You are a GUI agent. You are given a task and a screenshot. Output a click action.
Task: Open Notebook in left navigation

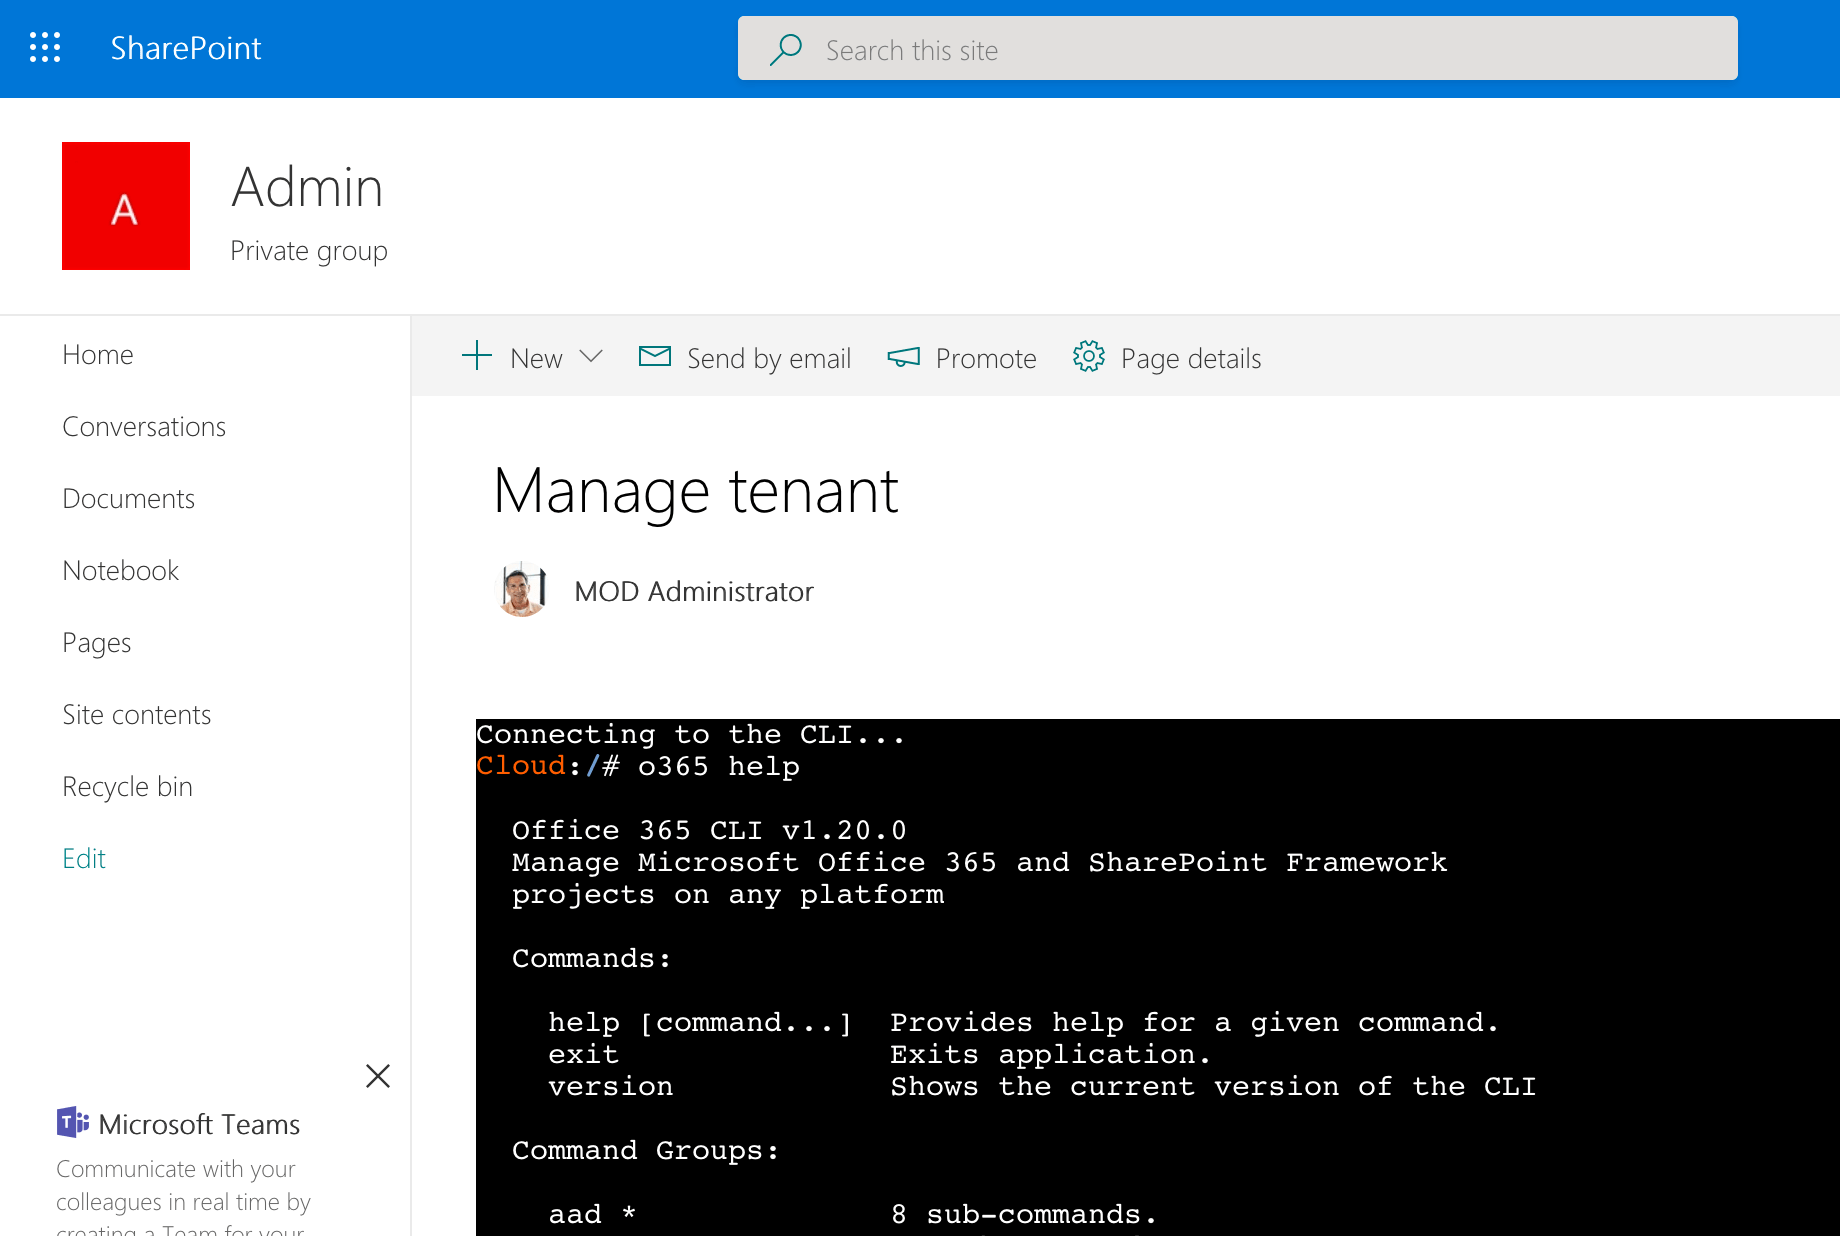tap(120, 571)
